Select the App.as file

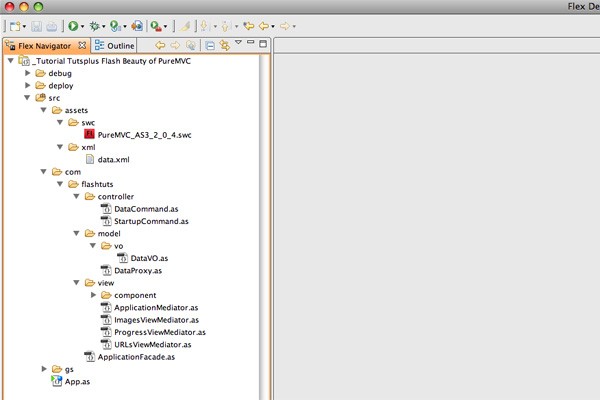[x=77, y=382]
